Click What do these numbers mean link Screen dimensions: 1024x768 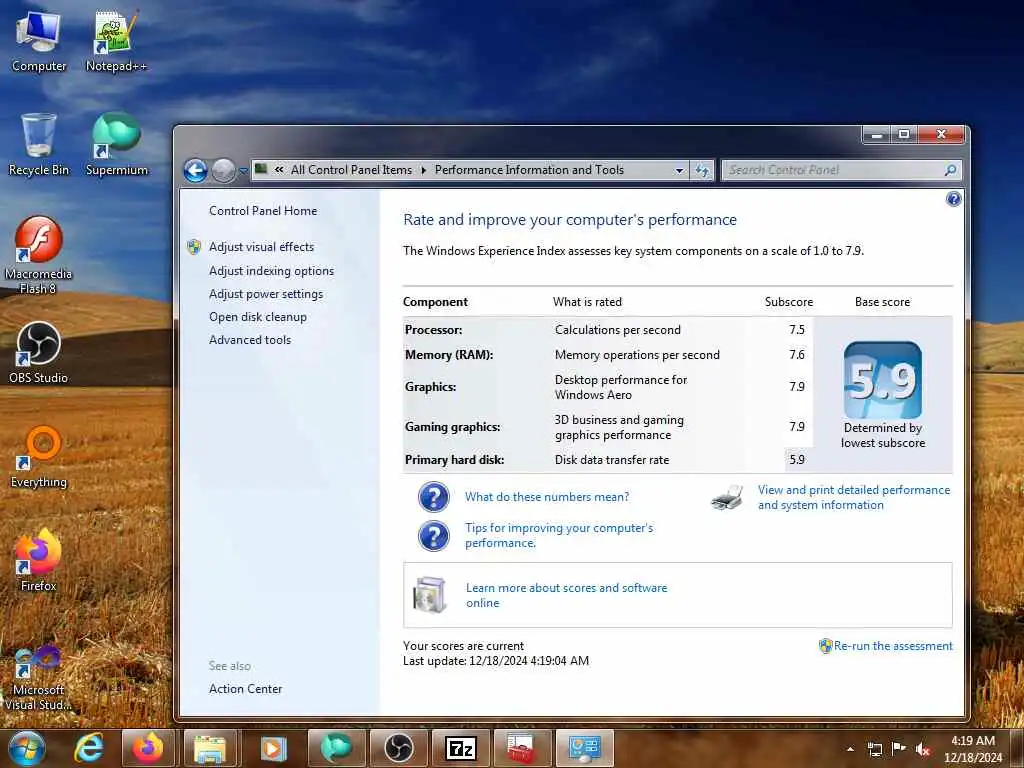547,497
